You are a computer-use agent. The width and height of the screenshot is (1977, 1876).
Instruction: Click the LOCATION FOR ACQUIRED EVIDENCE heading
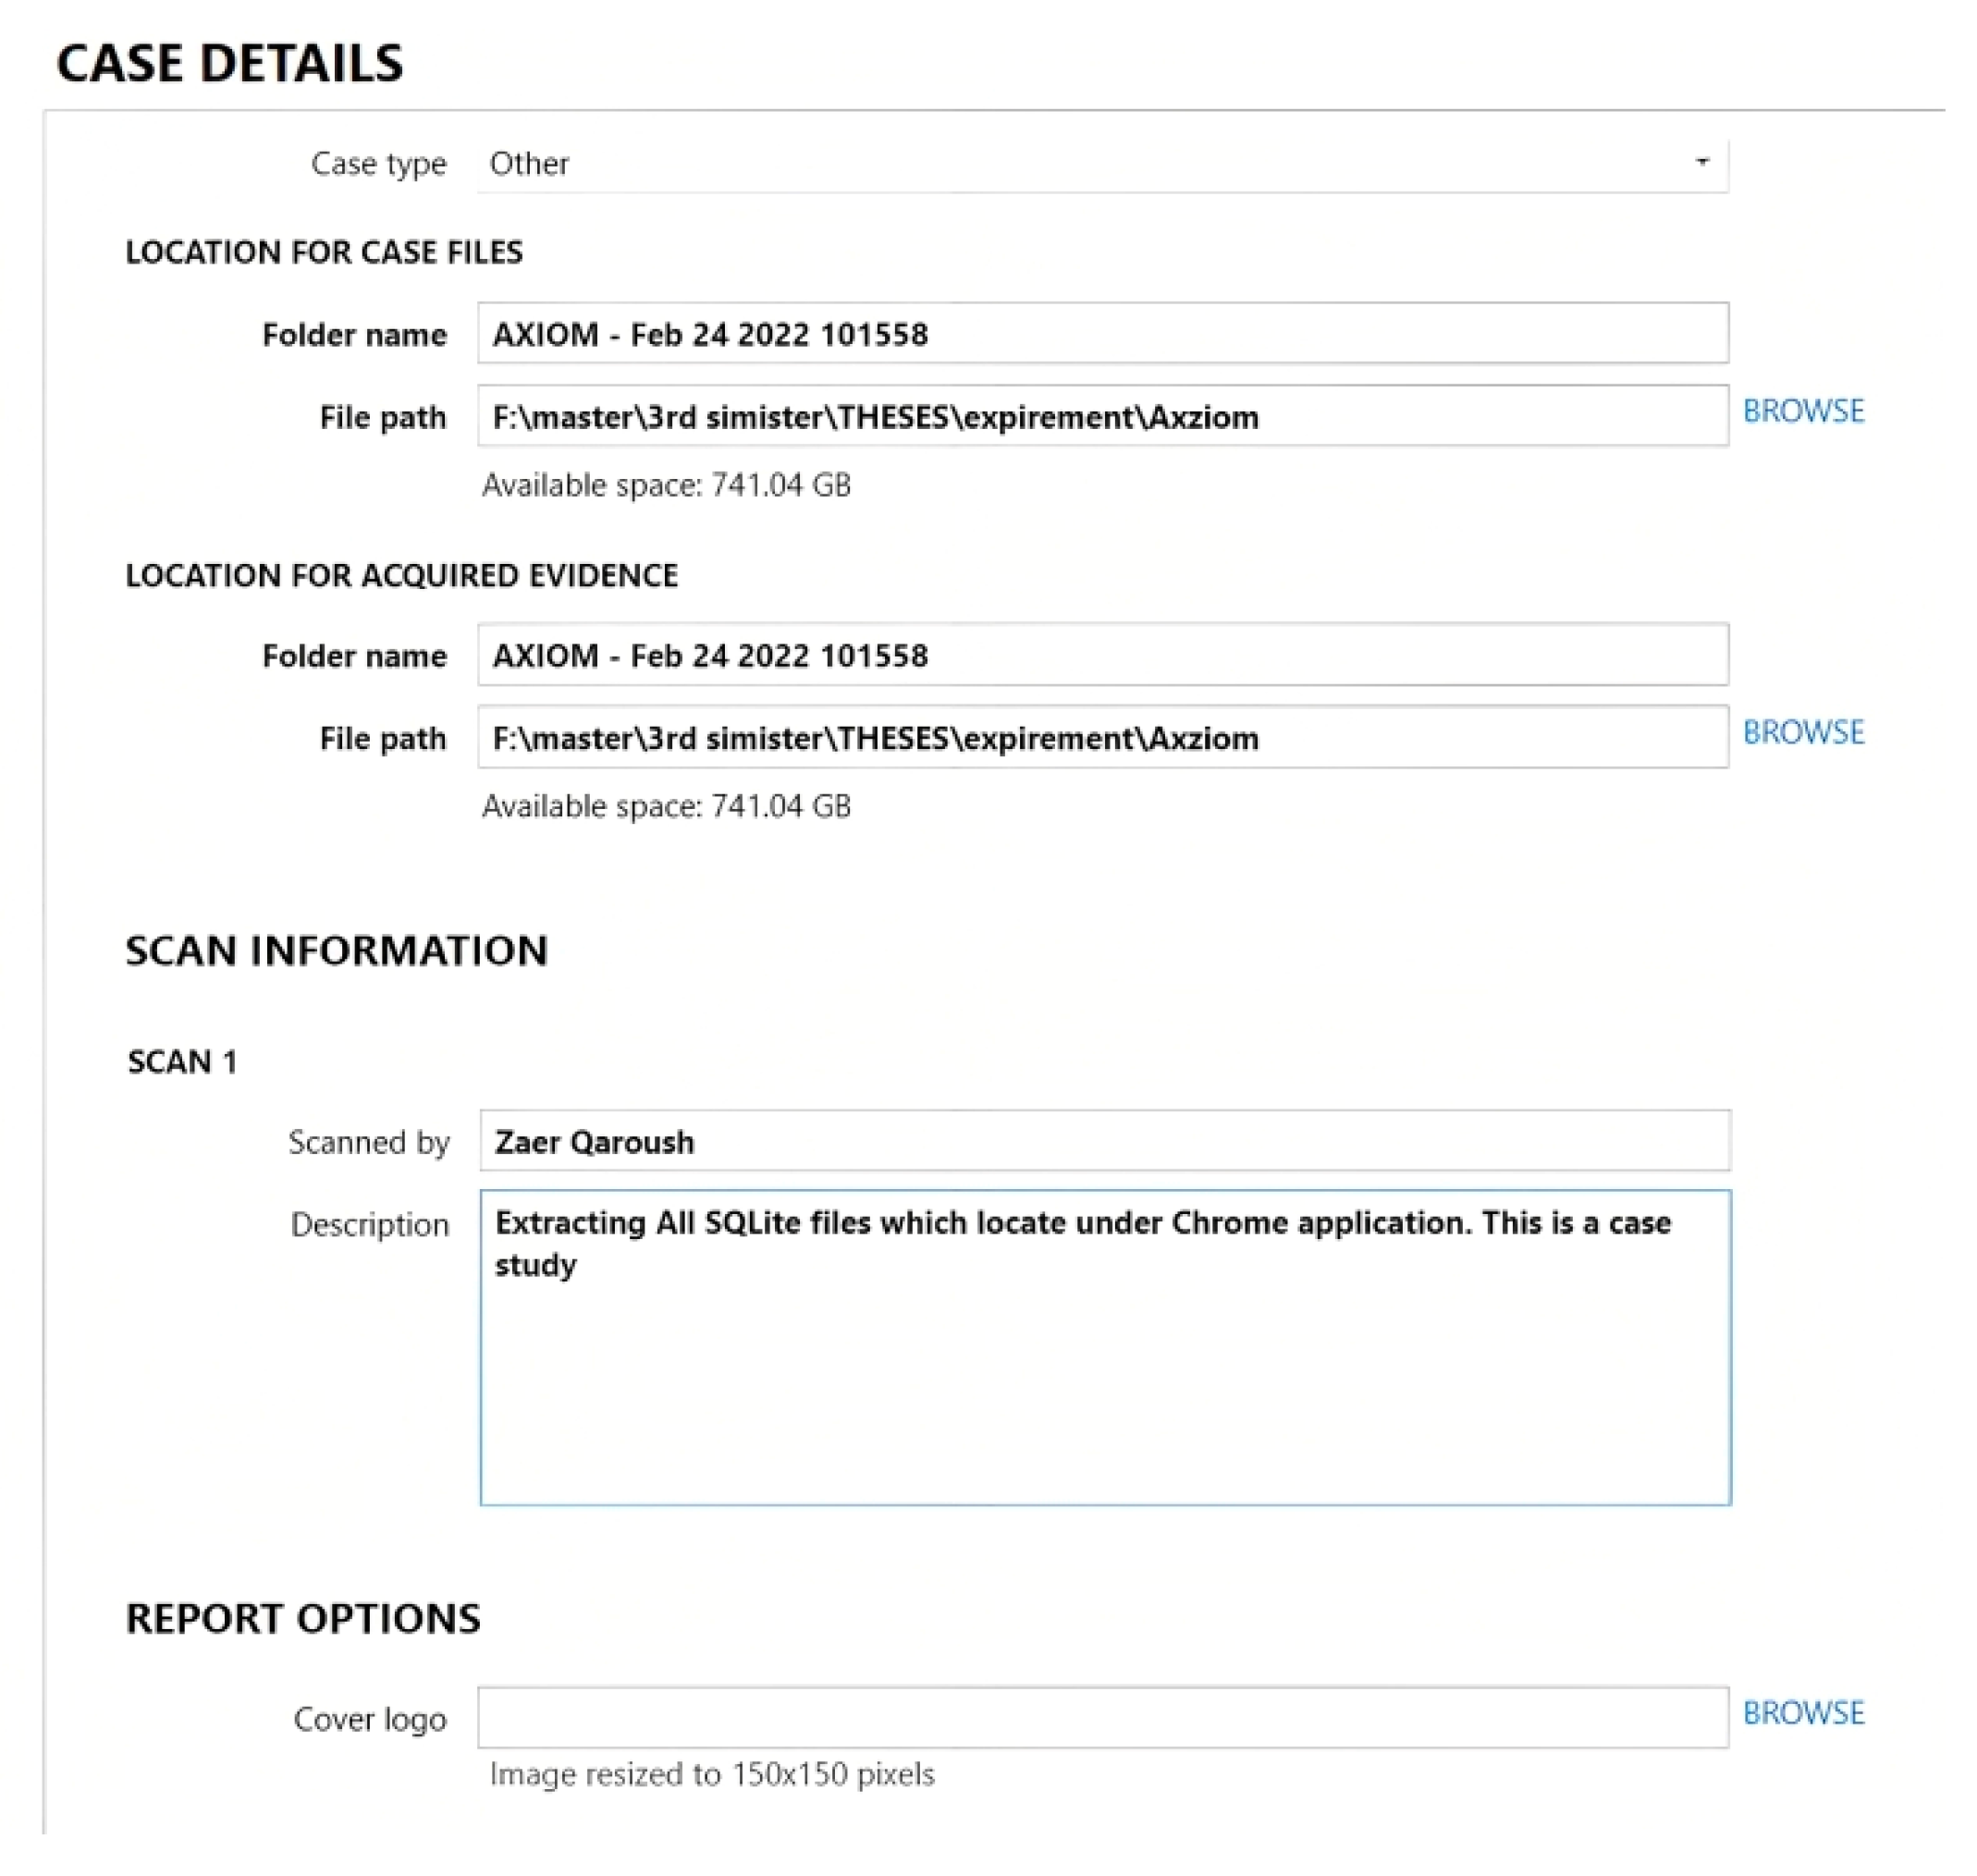pyautogui.click(x=401, y=575)
